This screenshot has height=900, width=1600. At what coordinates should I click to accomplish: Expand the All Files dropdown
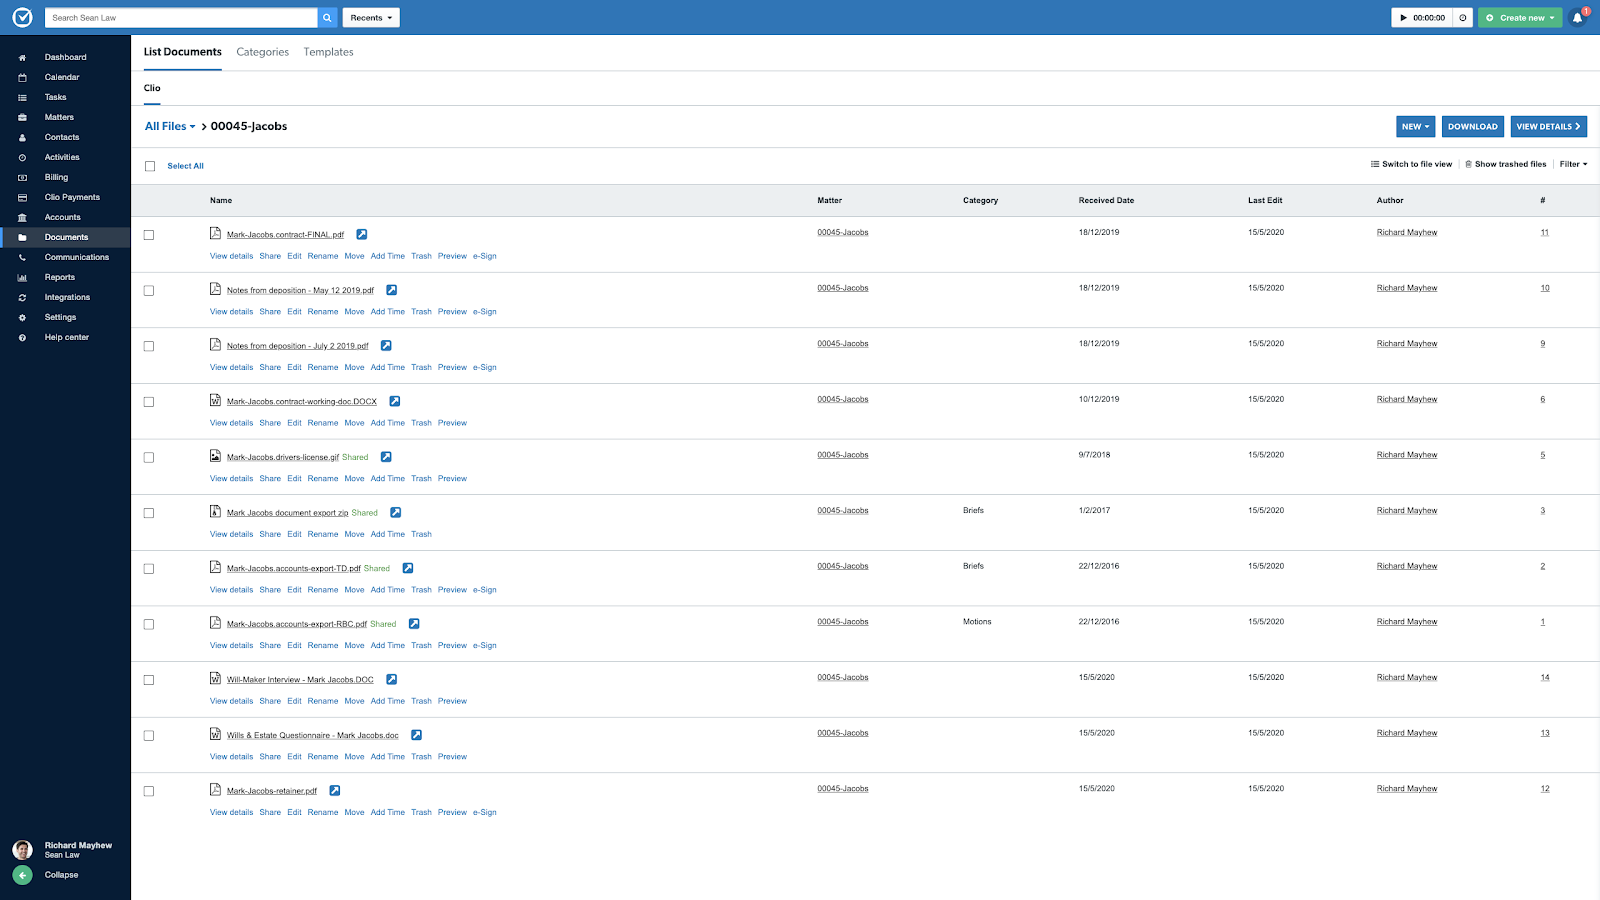point(170,126)
